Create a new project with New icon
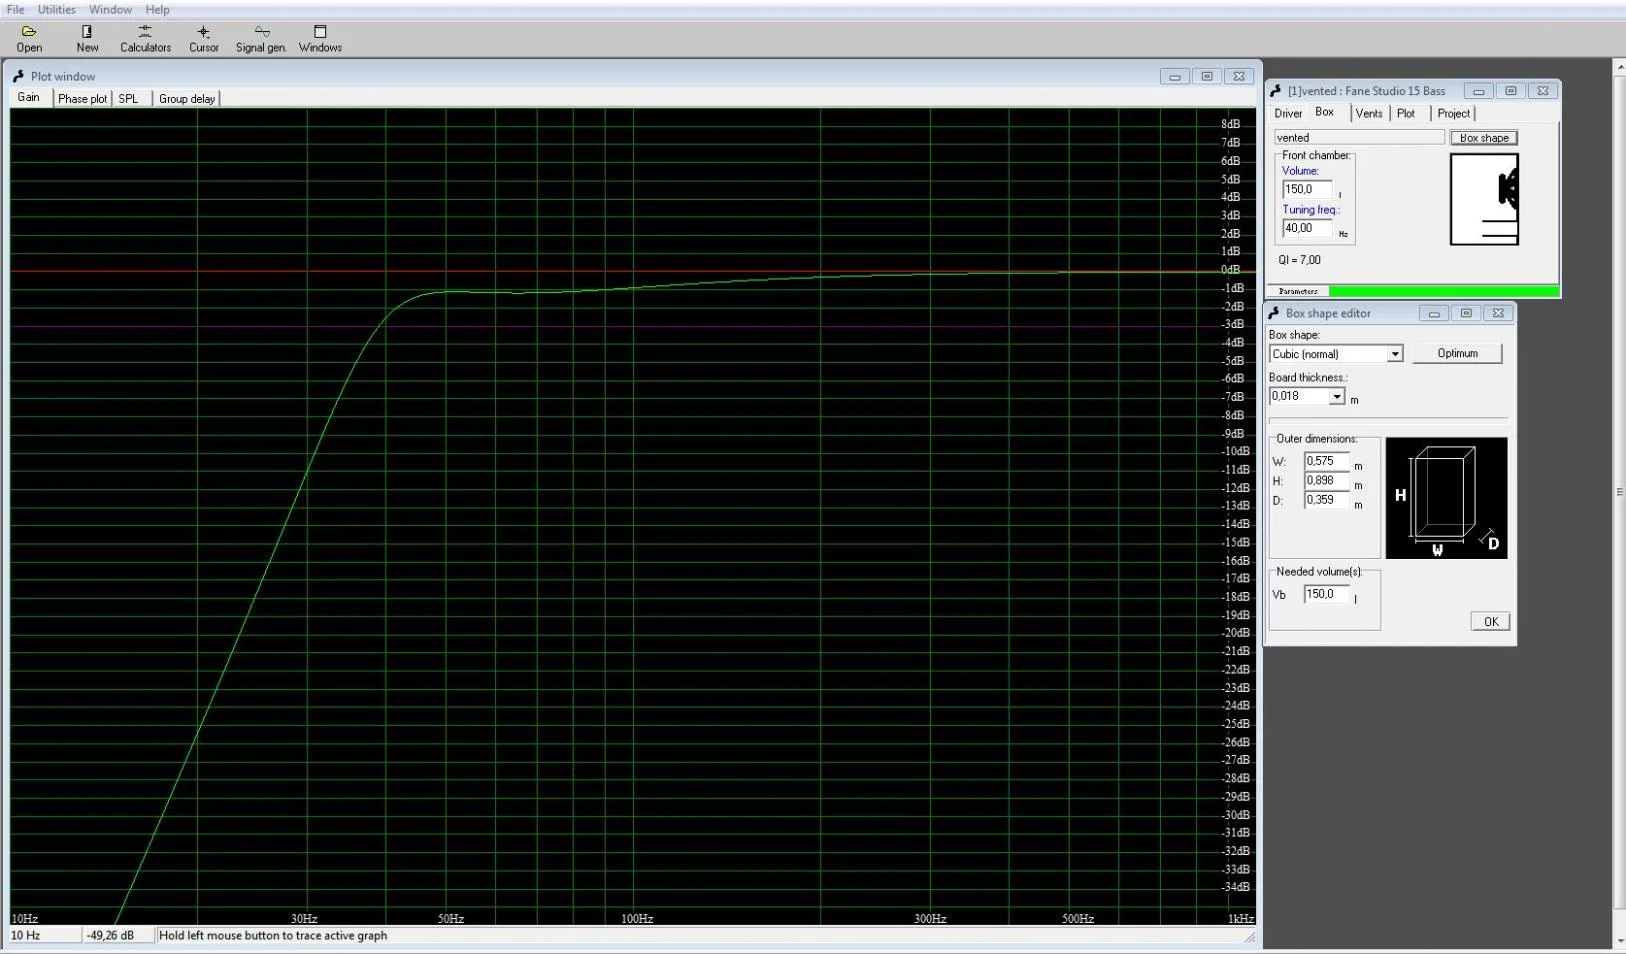 click(x=87, y=38)
